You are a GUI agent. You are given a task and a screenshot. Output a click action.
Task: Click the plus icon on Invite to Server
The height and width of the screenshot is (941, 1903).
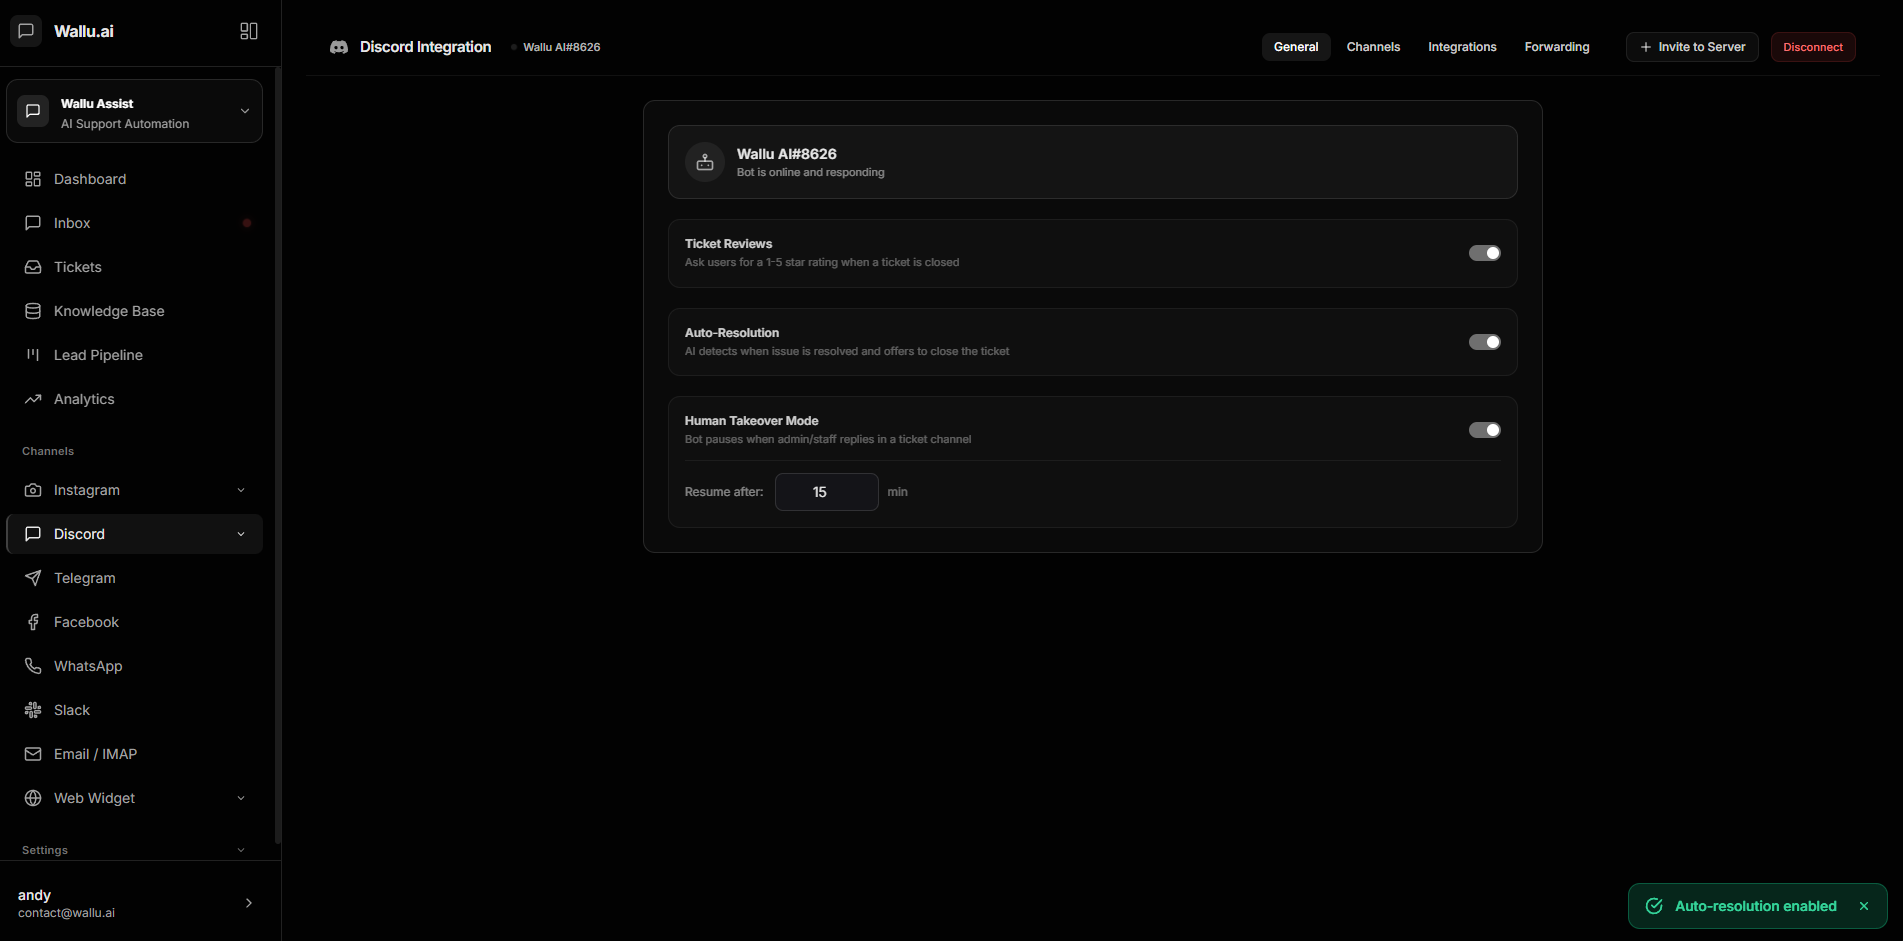1646,47
